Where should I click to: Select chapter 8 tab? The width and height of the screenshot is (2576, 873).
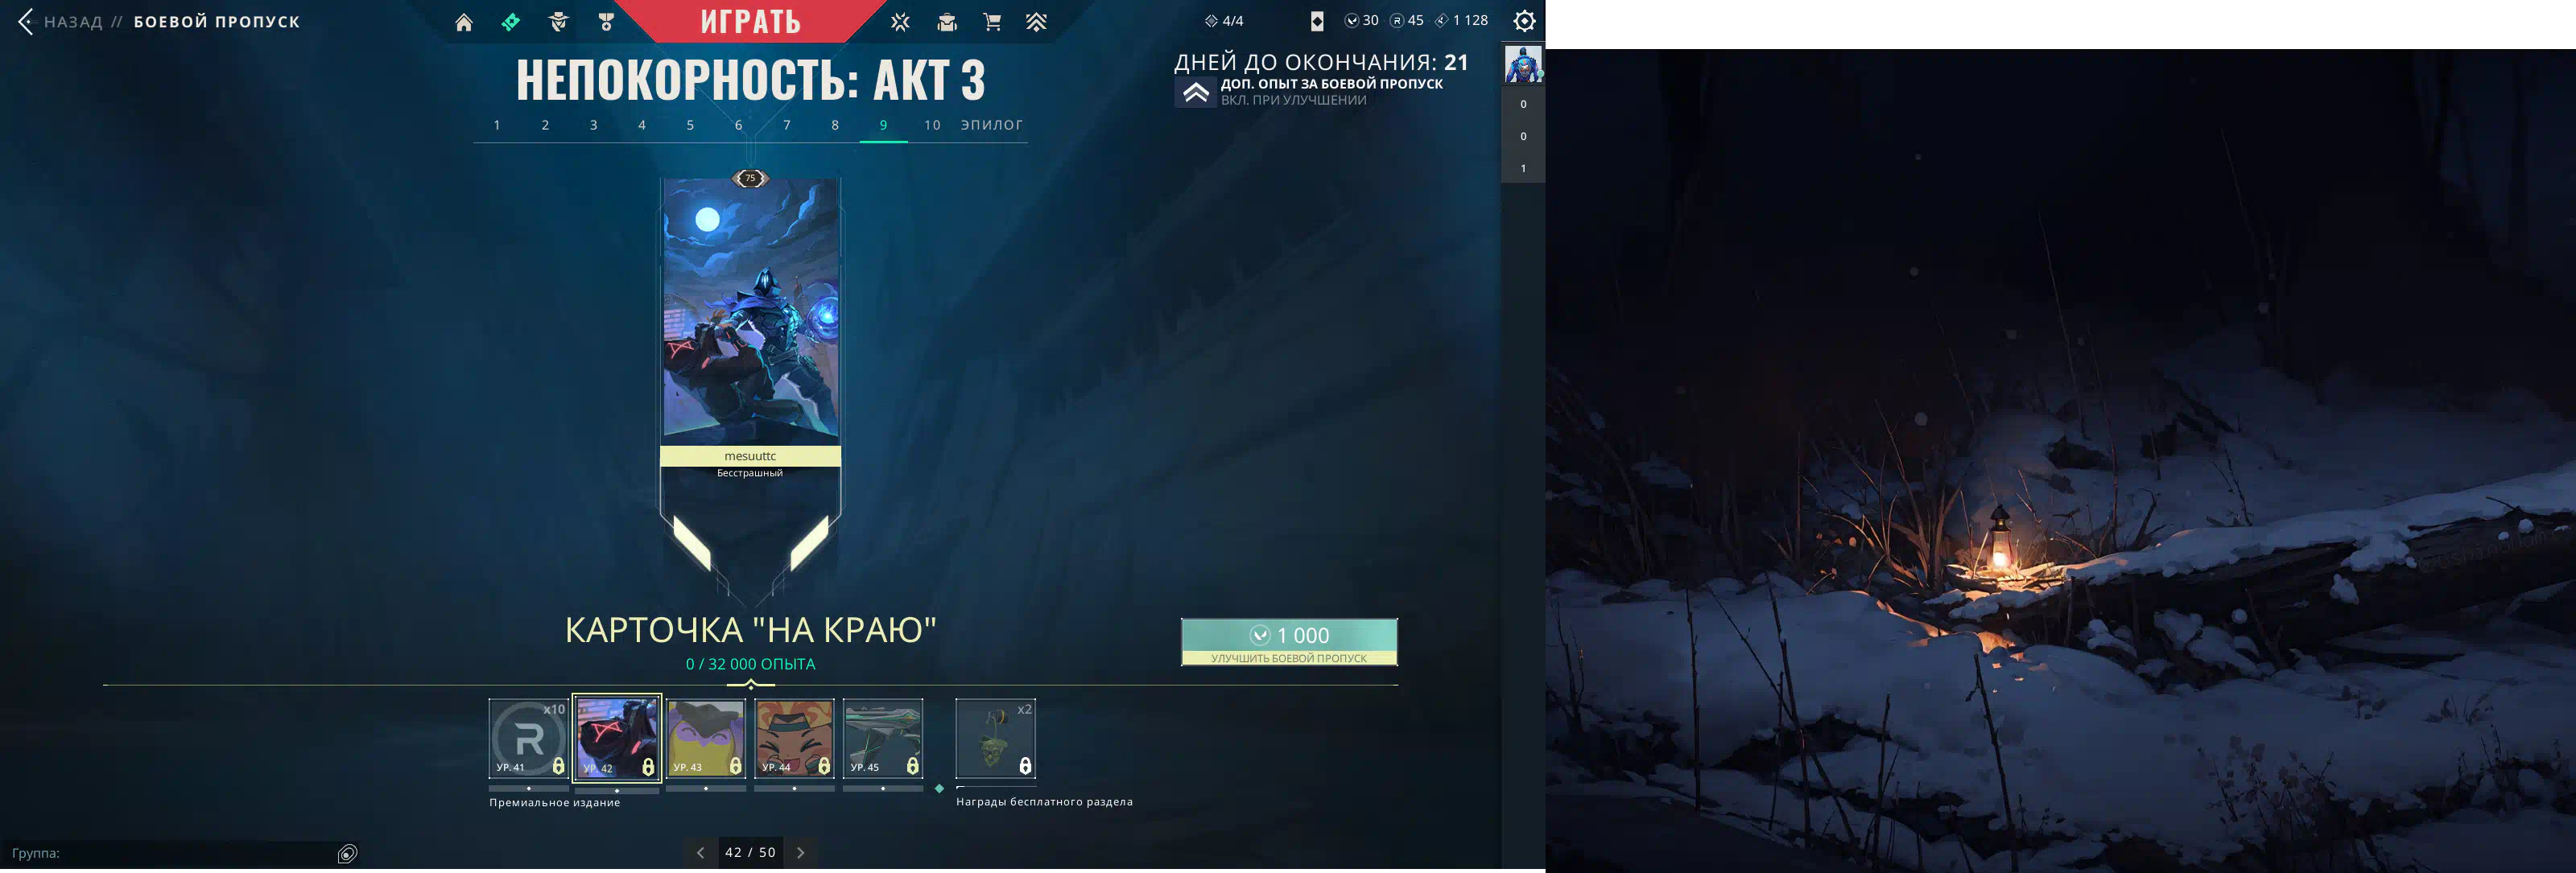pyautogui.click(x=835, y=125)
